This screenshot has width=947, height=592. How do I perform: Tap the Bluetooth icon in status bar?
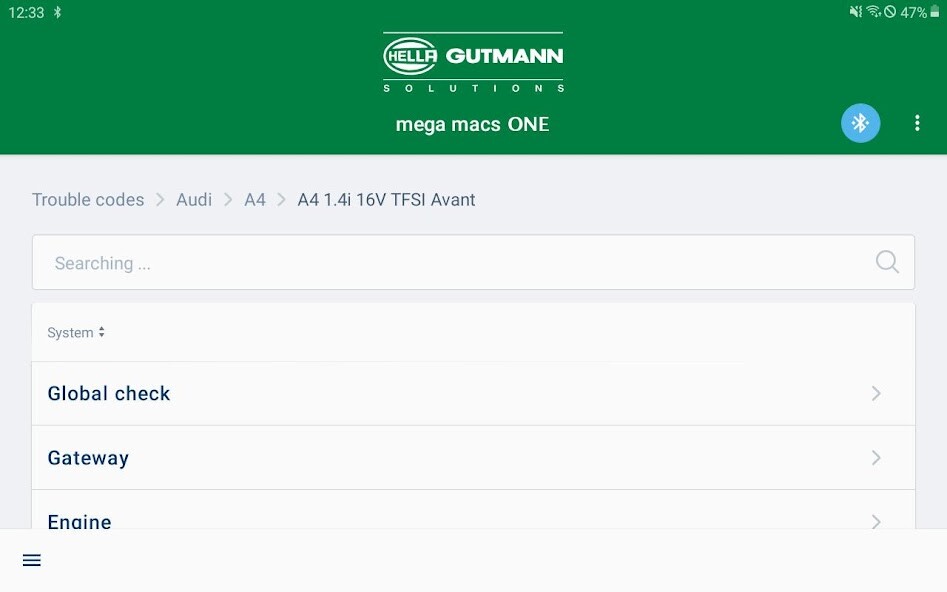tap(57, 12)
